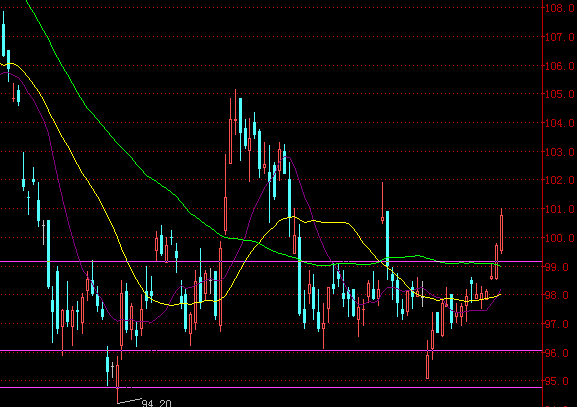Click the 94.20 low price label
Screen dimensions: 577x407
pos(157,403)
